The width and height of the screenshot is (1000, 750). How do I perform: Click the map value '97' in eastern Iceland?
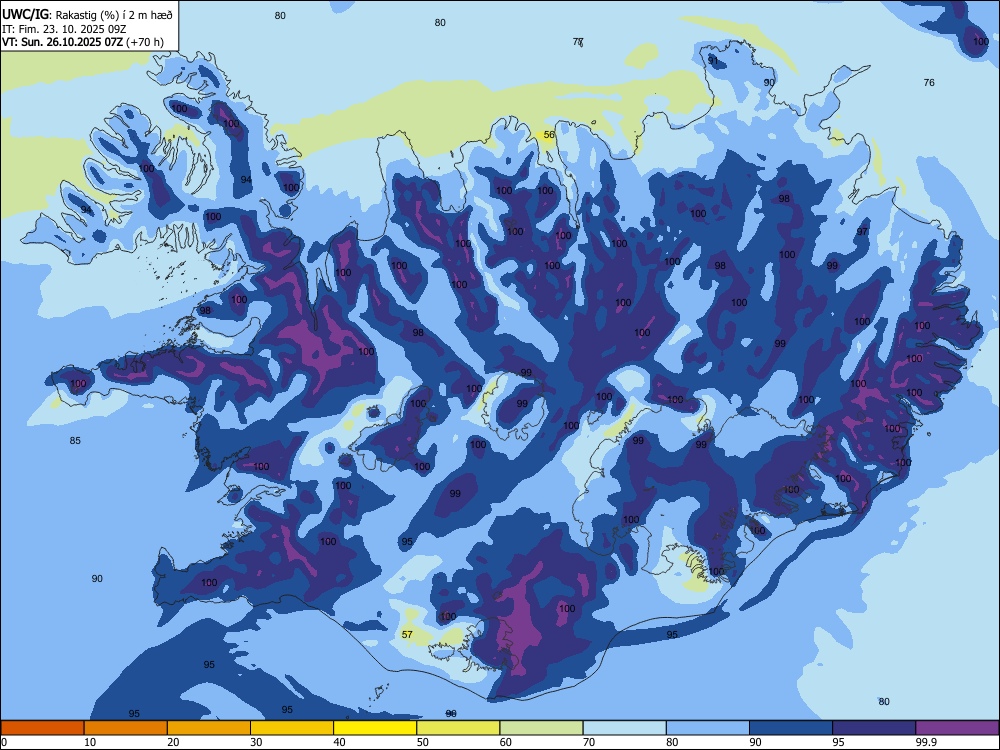point(862,232)
